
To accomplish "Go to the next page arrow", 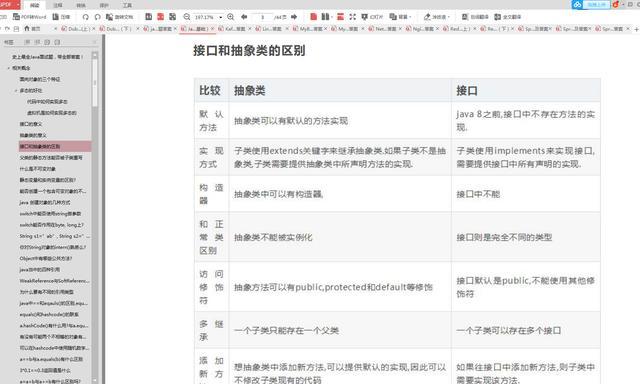I will coord(294,17).
